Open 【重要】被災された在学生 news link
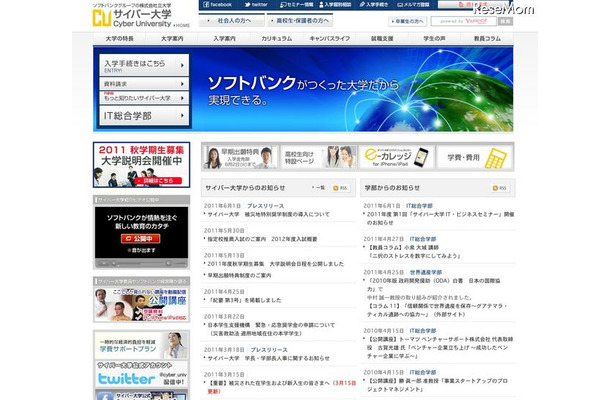 [x=282, y=387]
